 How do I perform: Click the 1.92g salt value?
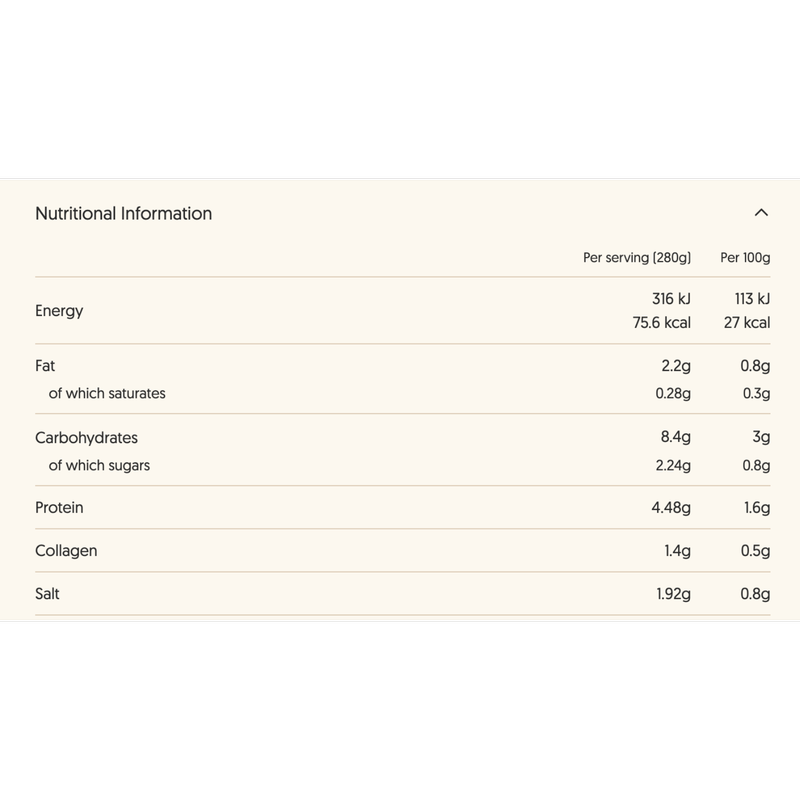[673, 594]
